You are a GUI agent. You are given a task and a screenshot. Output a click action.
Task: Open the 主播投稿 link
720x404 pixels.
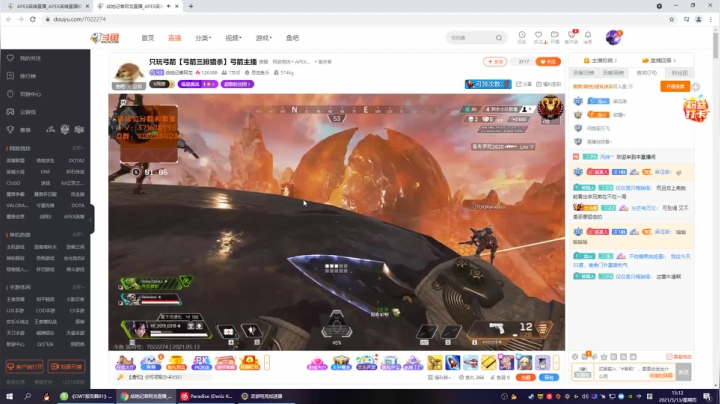tap(600, 61)
